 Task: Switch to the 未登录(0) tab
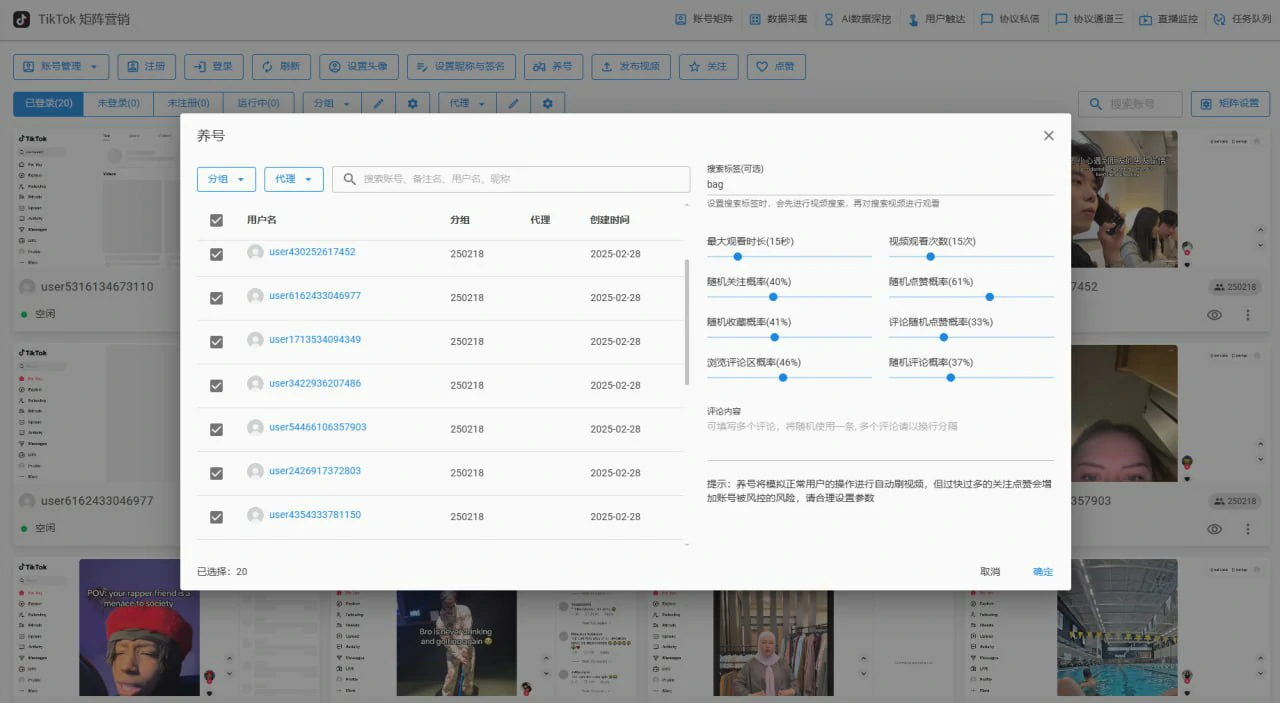pos(118,103)
